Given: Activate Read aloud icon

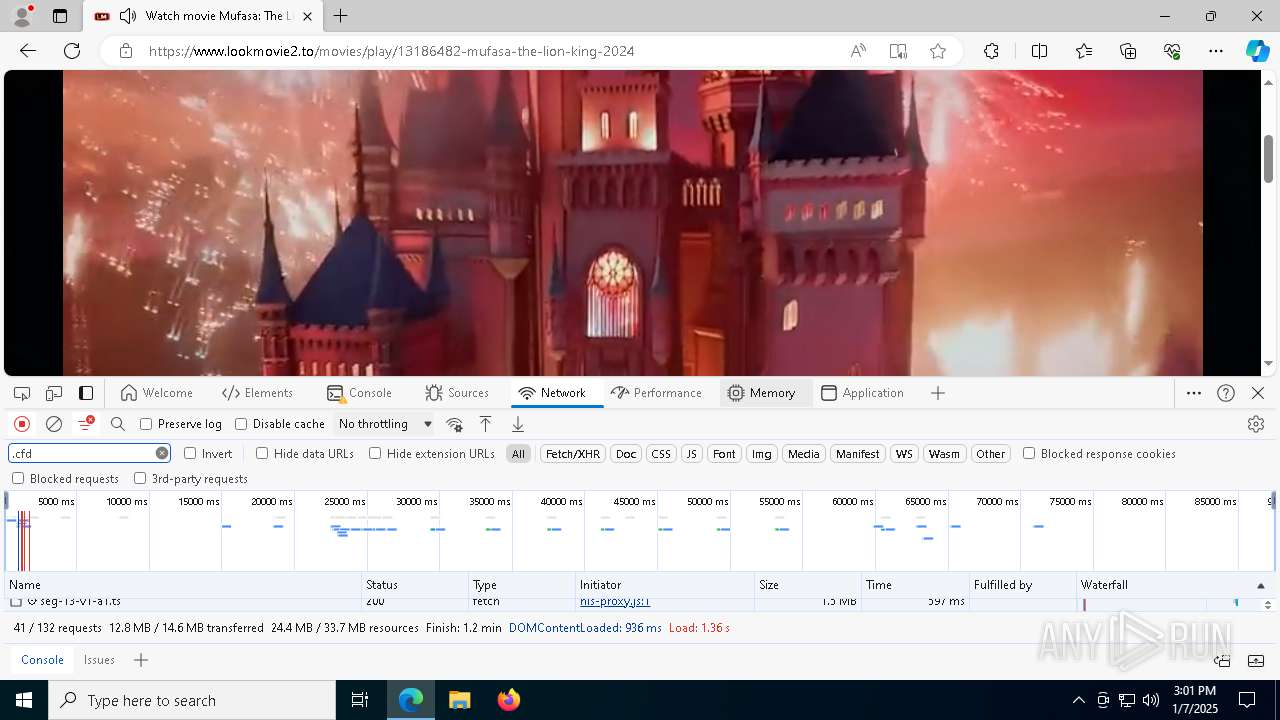Looking at the screenshot, I should 858,51.
